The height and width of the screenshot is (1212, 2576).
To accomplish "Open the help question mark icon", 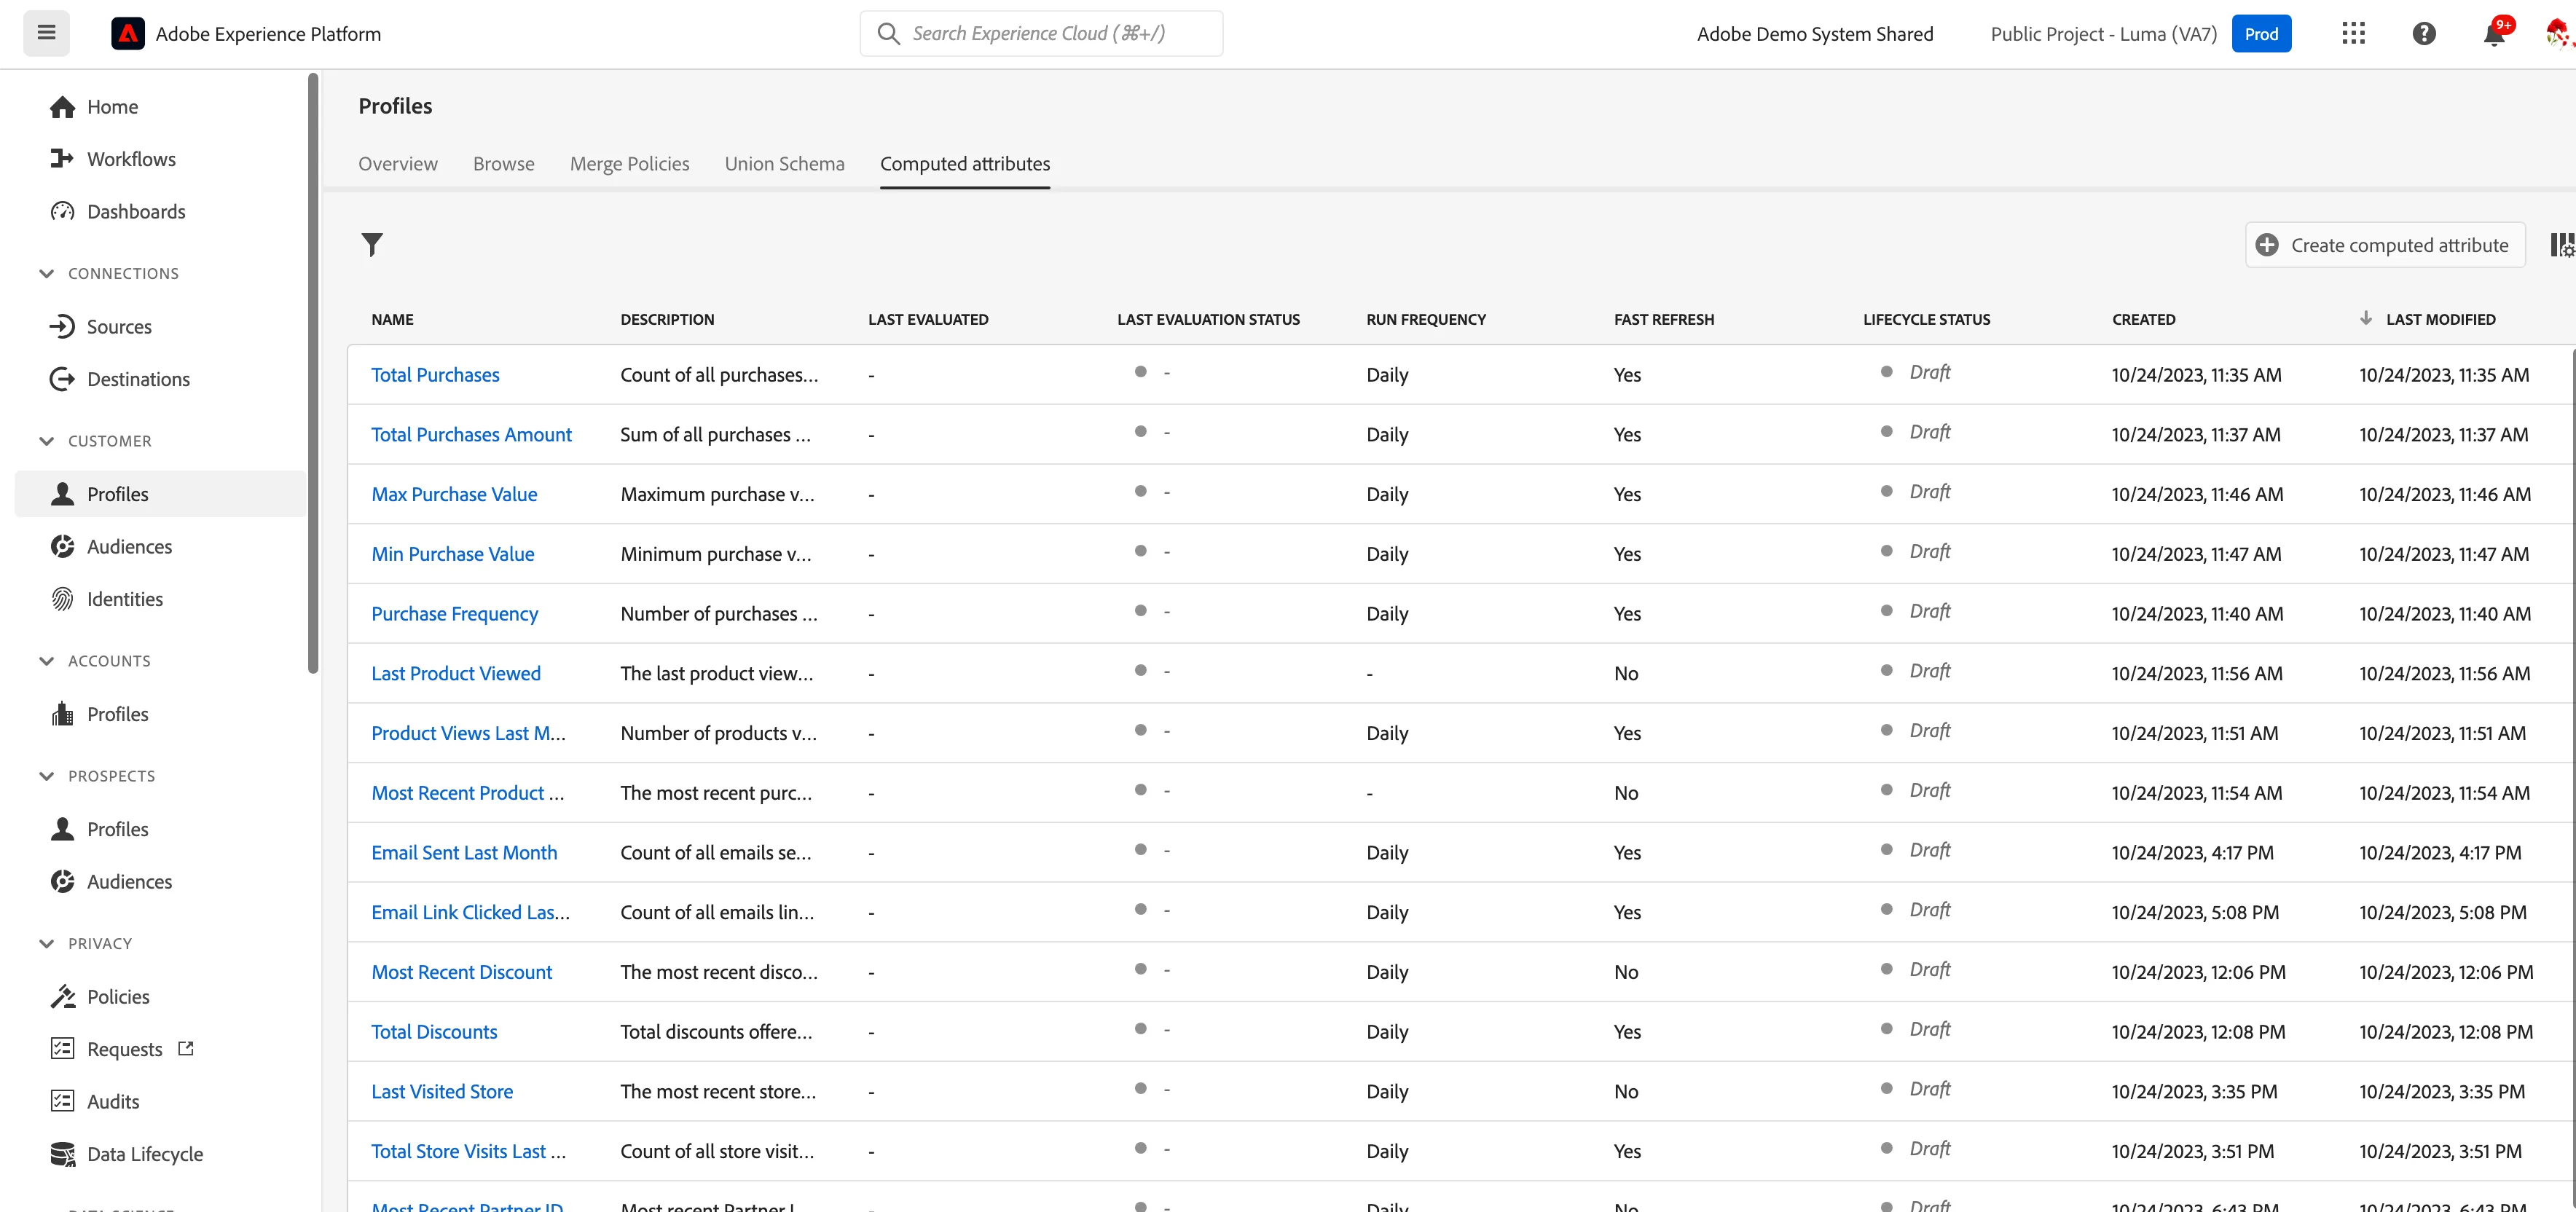I will pos(2423,34).
